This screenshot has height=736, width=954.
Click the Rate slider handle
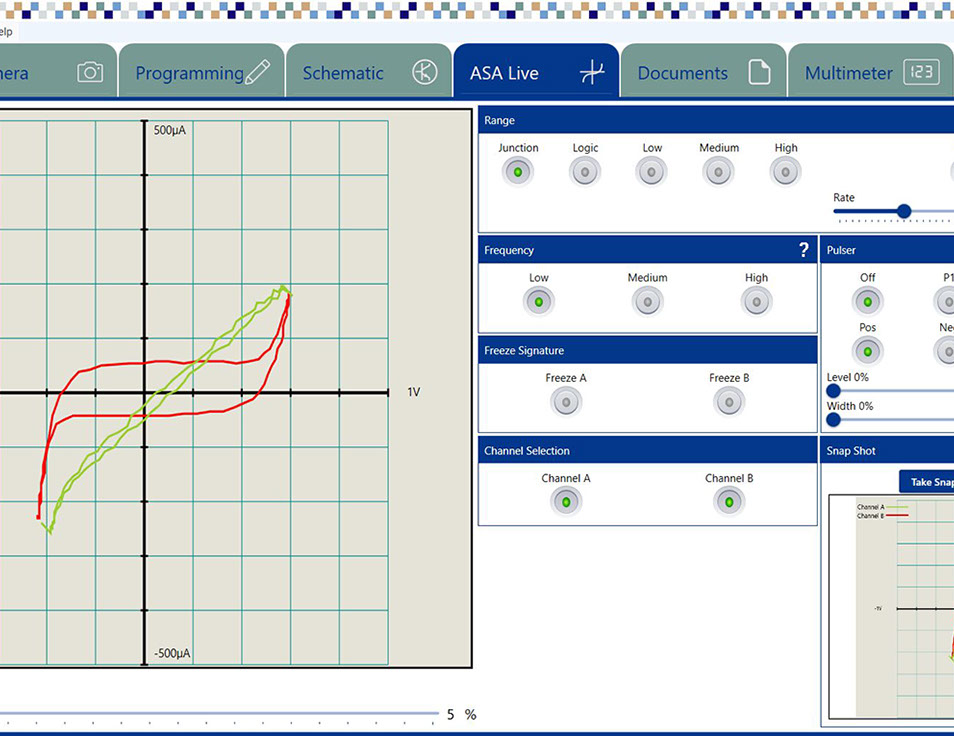pyautogui.click(x=904, y=211)
